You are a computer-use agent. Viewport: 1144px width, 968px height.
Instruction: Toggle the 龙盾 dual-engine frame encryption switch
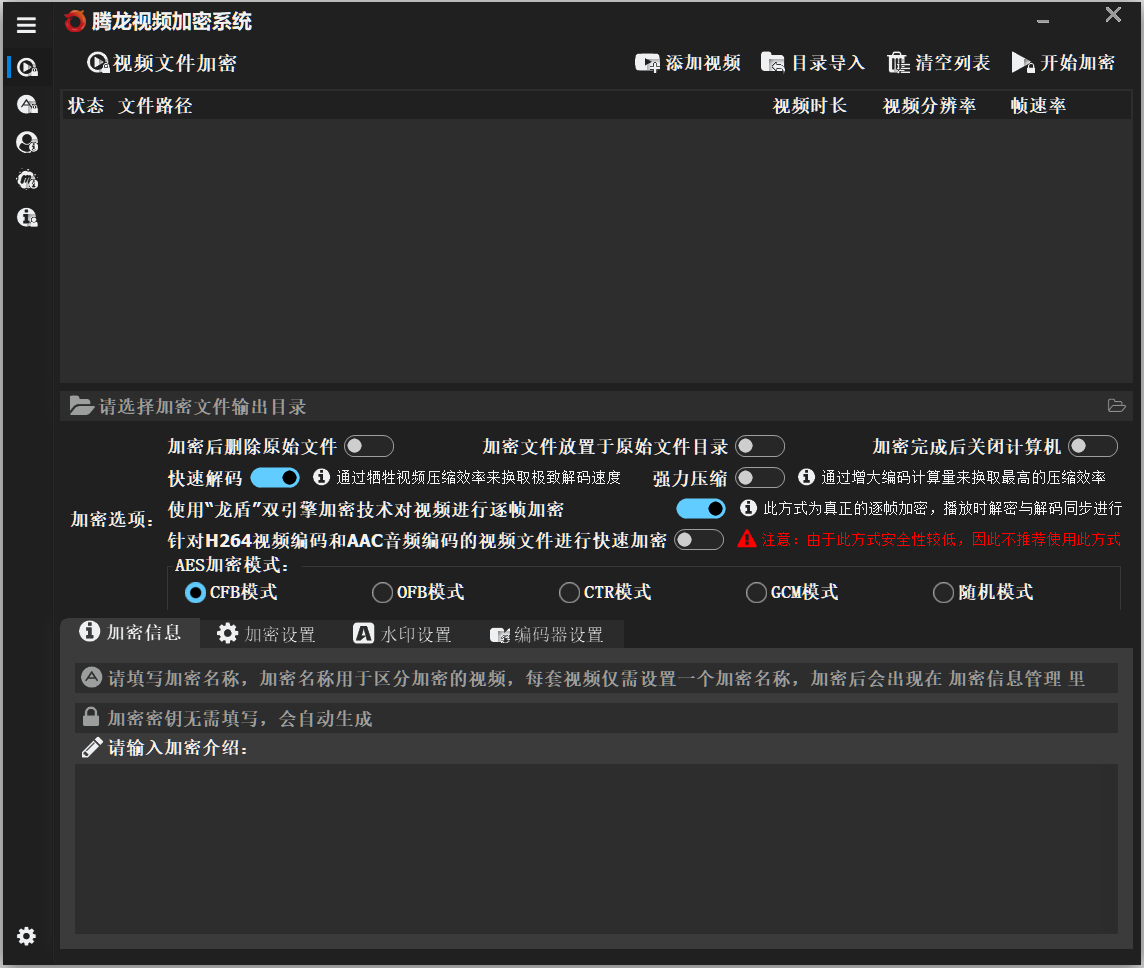[x=701, y=508]
